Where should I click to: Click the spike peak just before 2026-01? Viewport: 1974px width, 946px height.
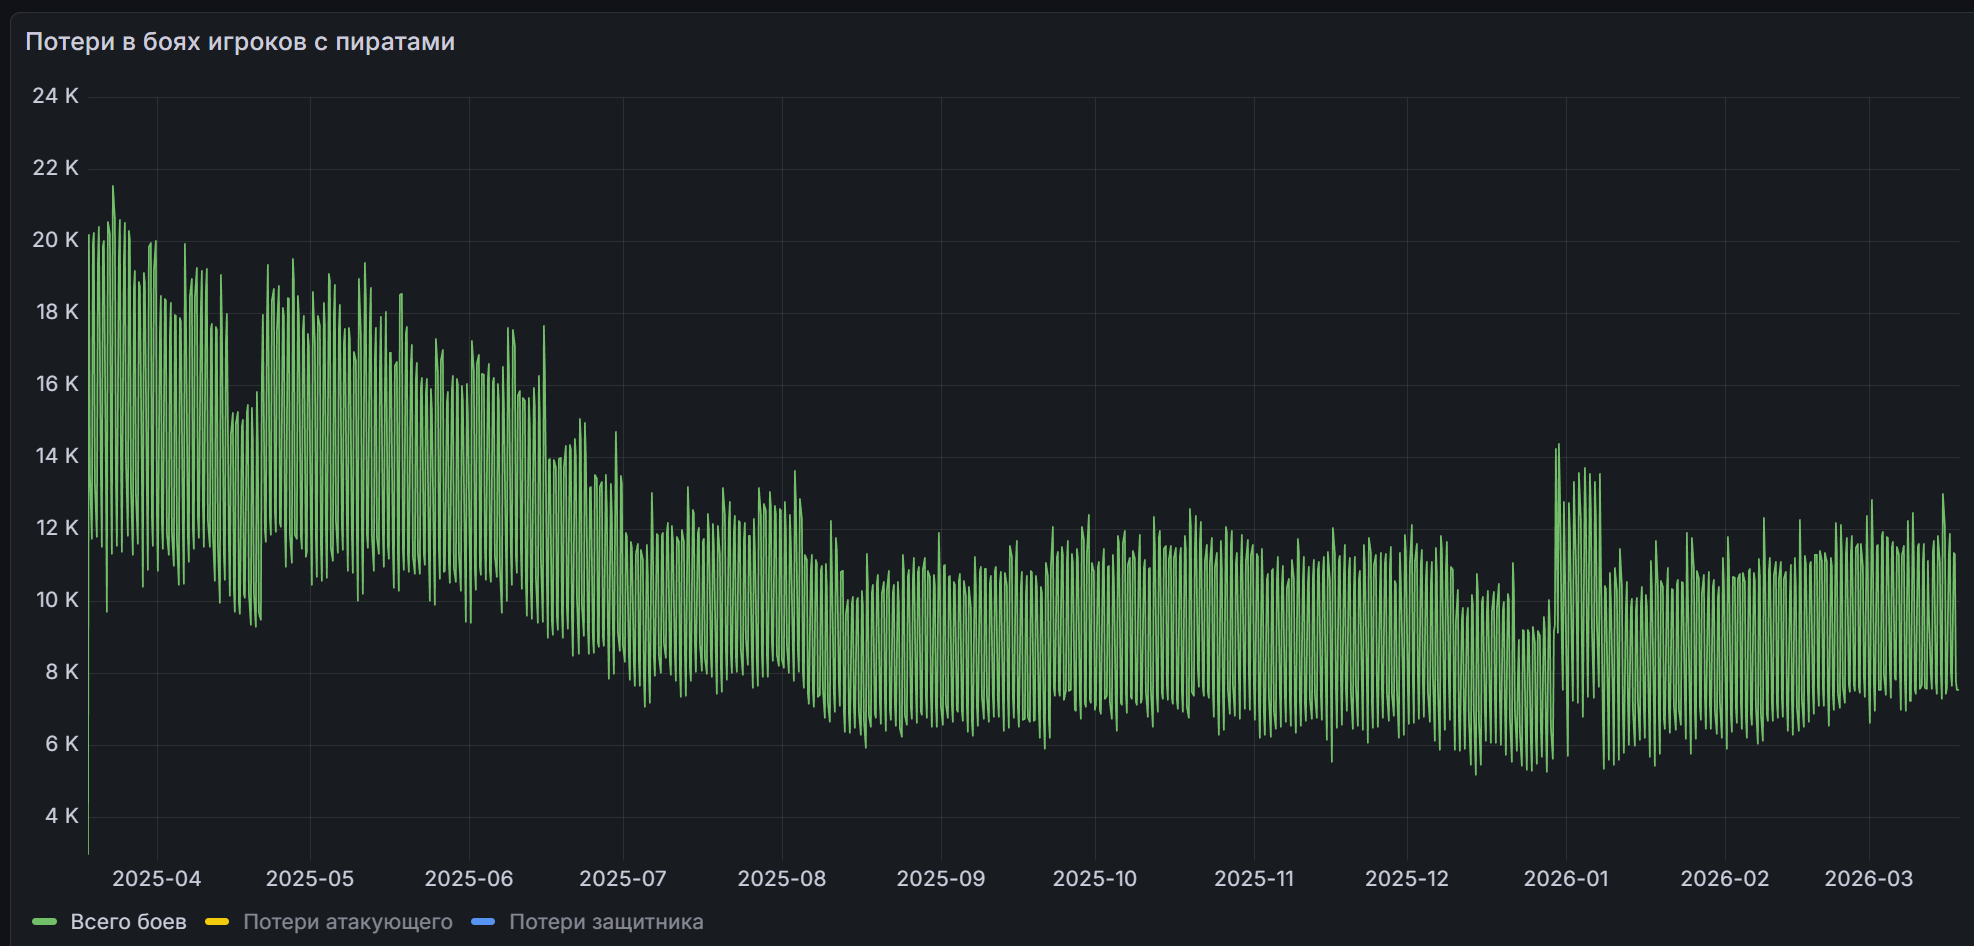pyautogui.click(x=1558, y=446)
